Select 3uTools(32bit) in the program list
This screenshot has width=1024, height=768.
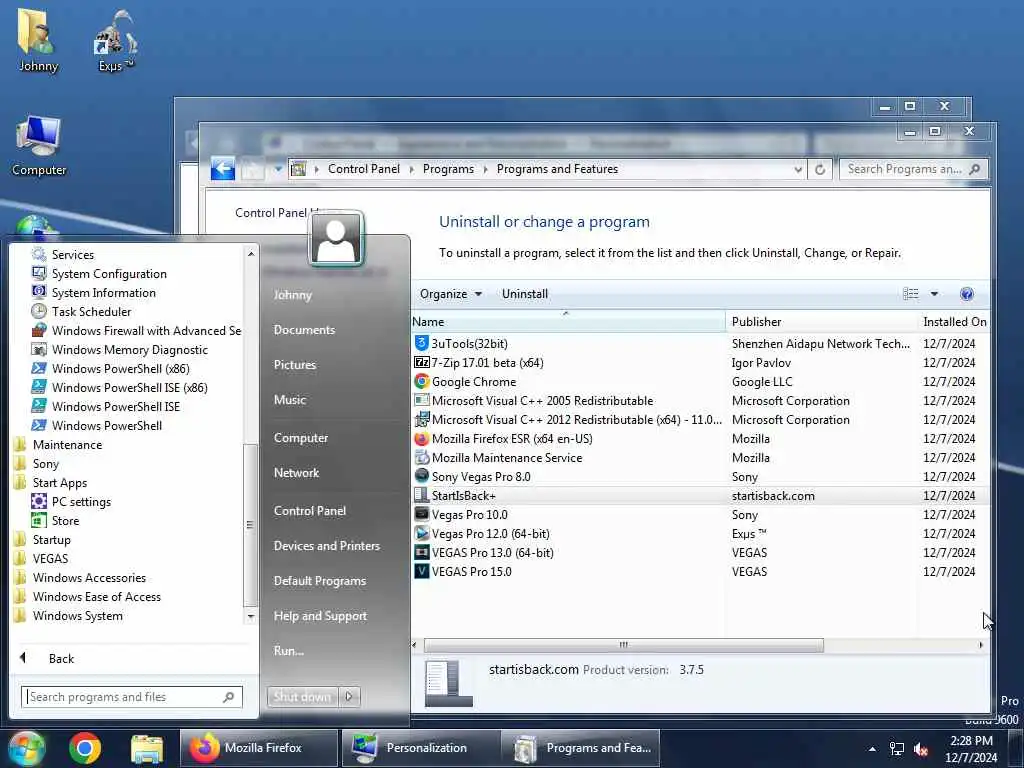701,344
